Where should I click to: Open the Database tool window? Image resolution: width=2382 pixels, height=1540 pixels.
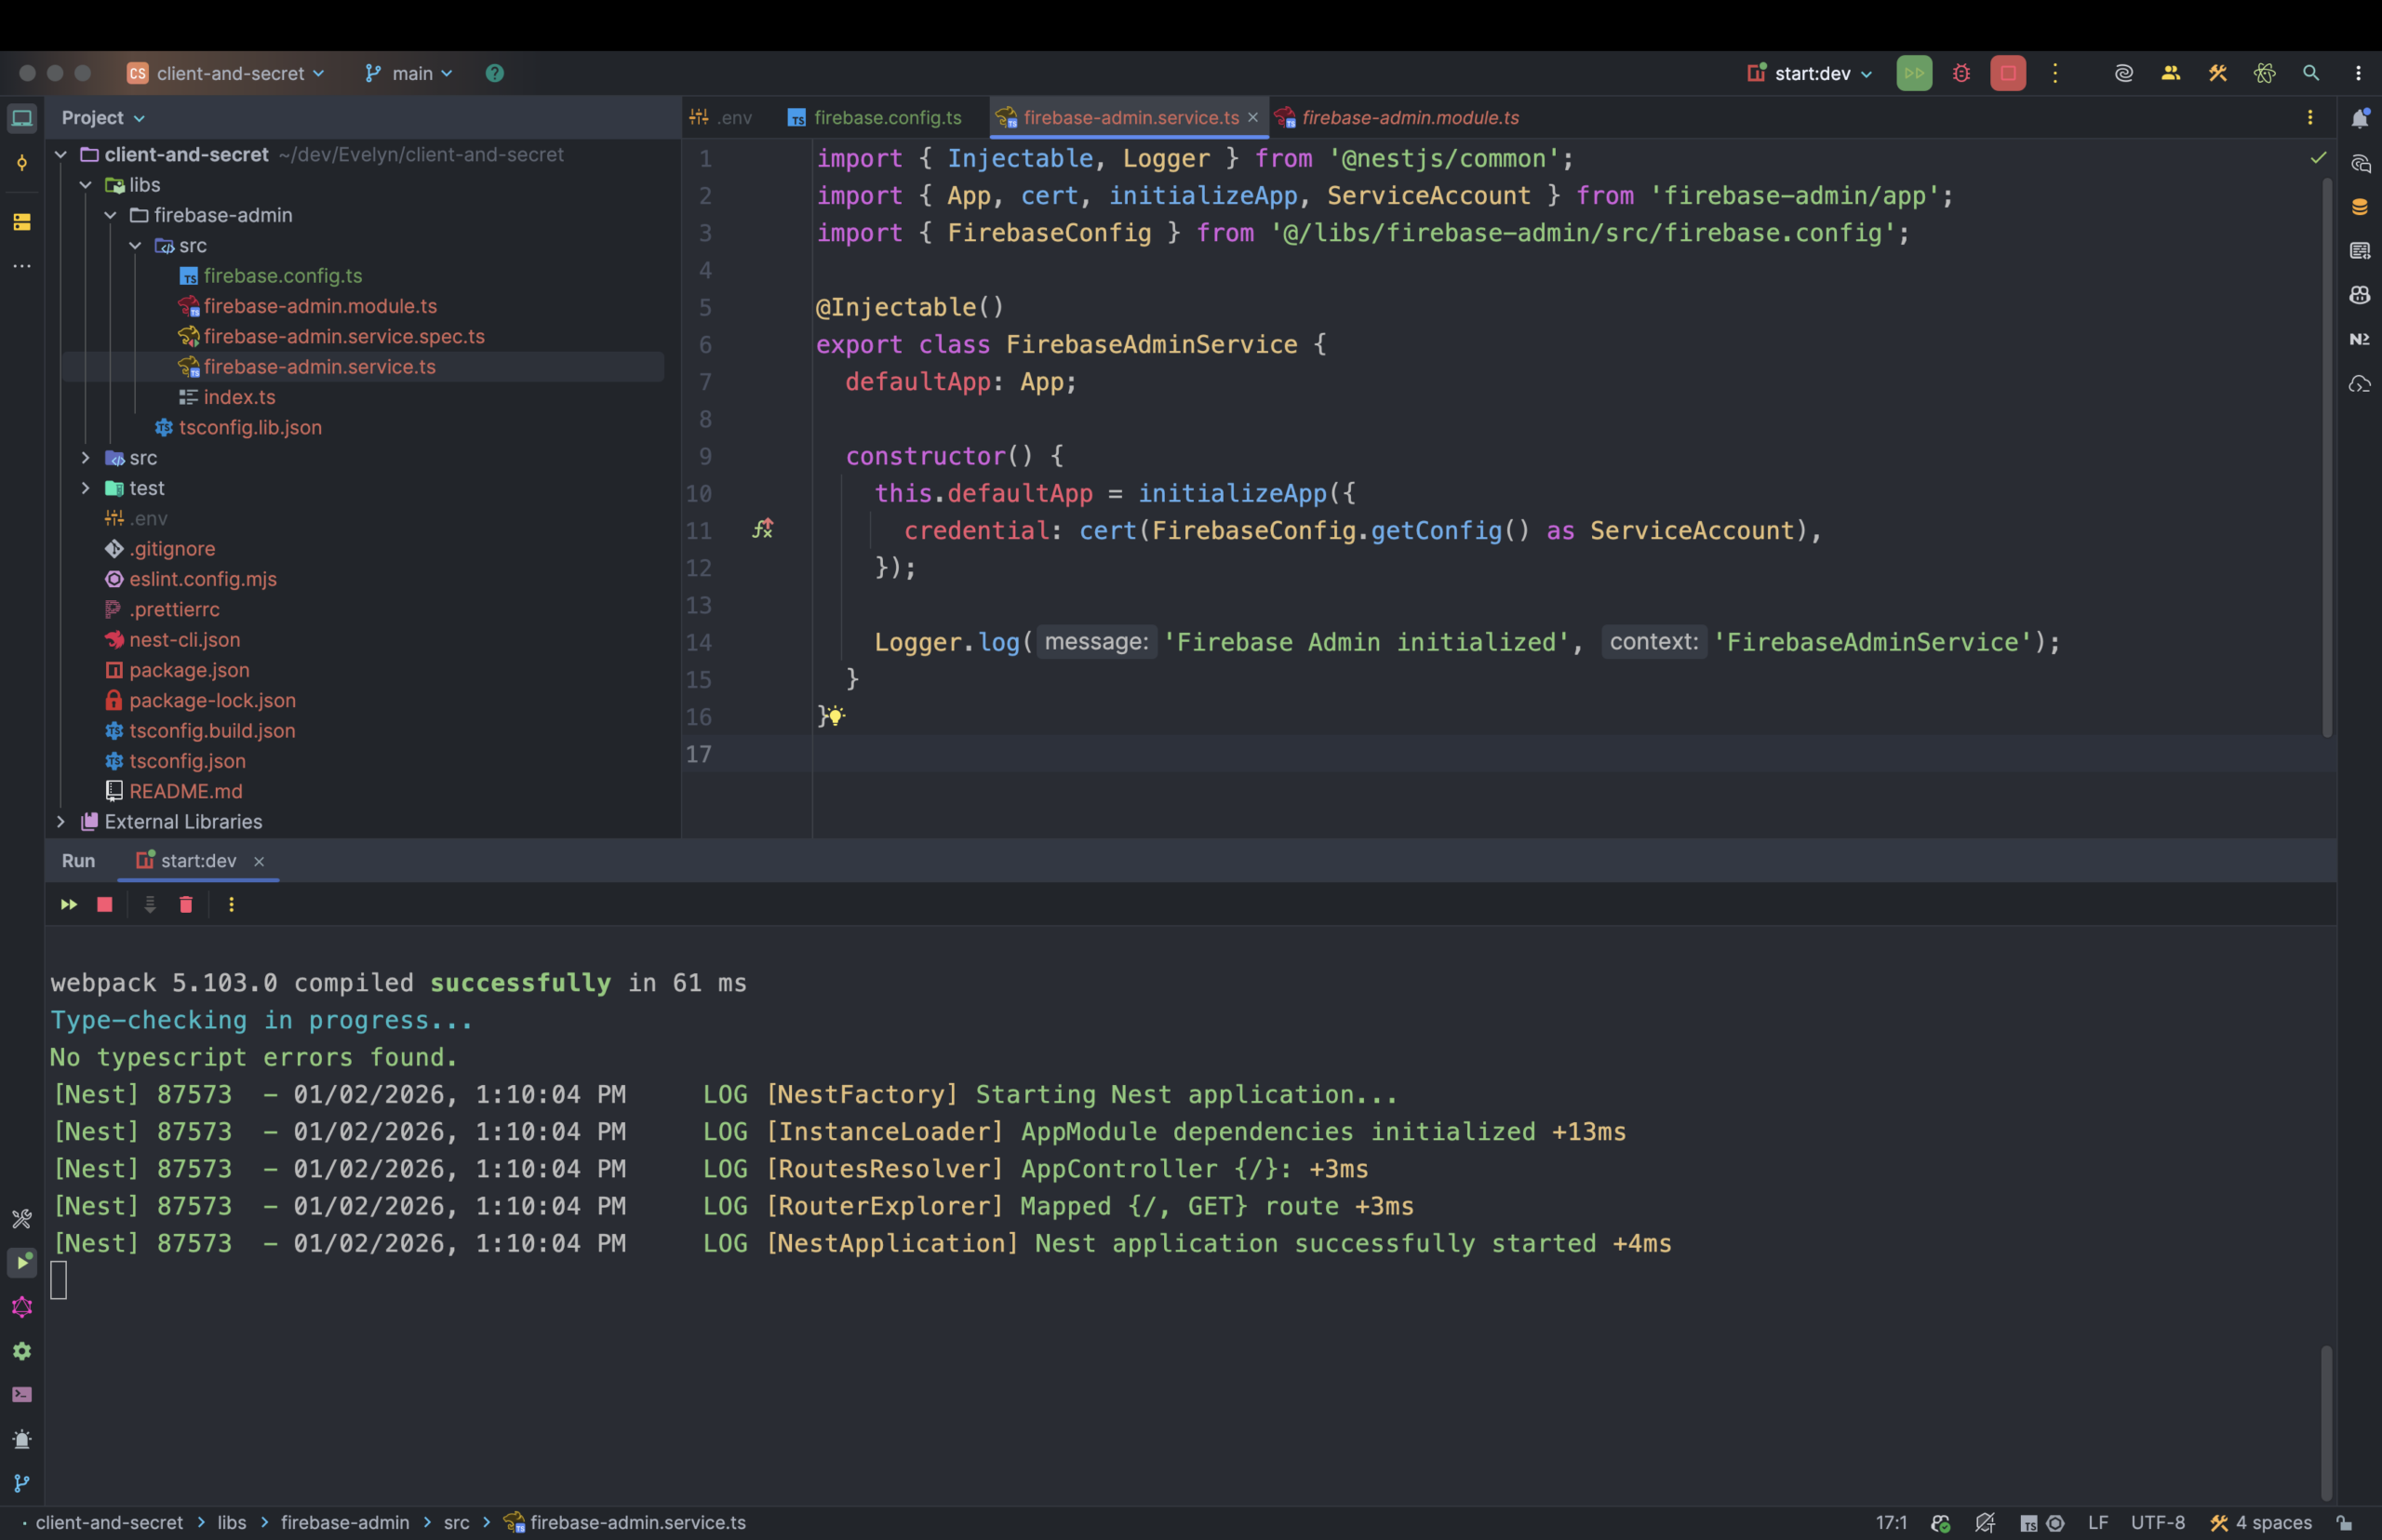click(2359, 207)
